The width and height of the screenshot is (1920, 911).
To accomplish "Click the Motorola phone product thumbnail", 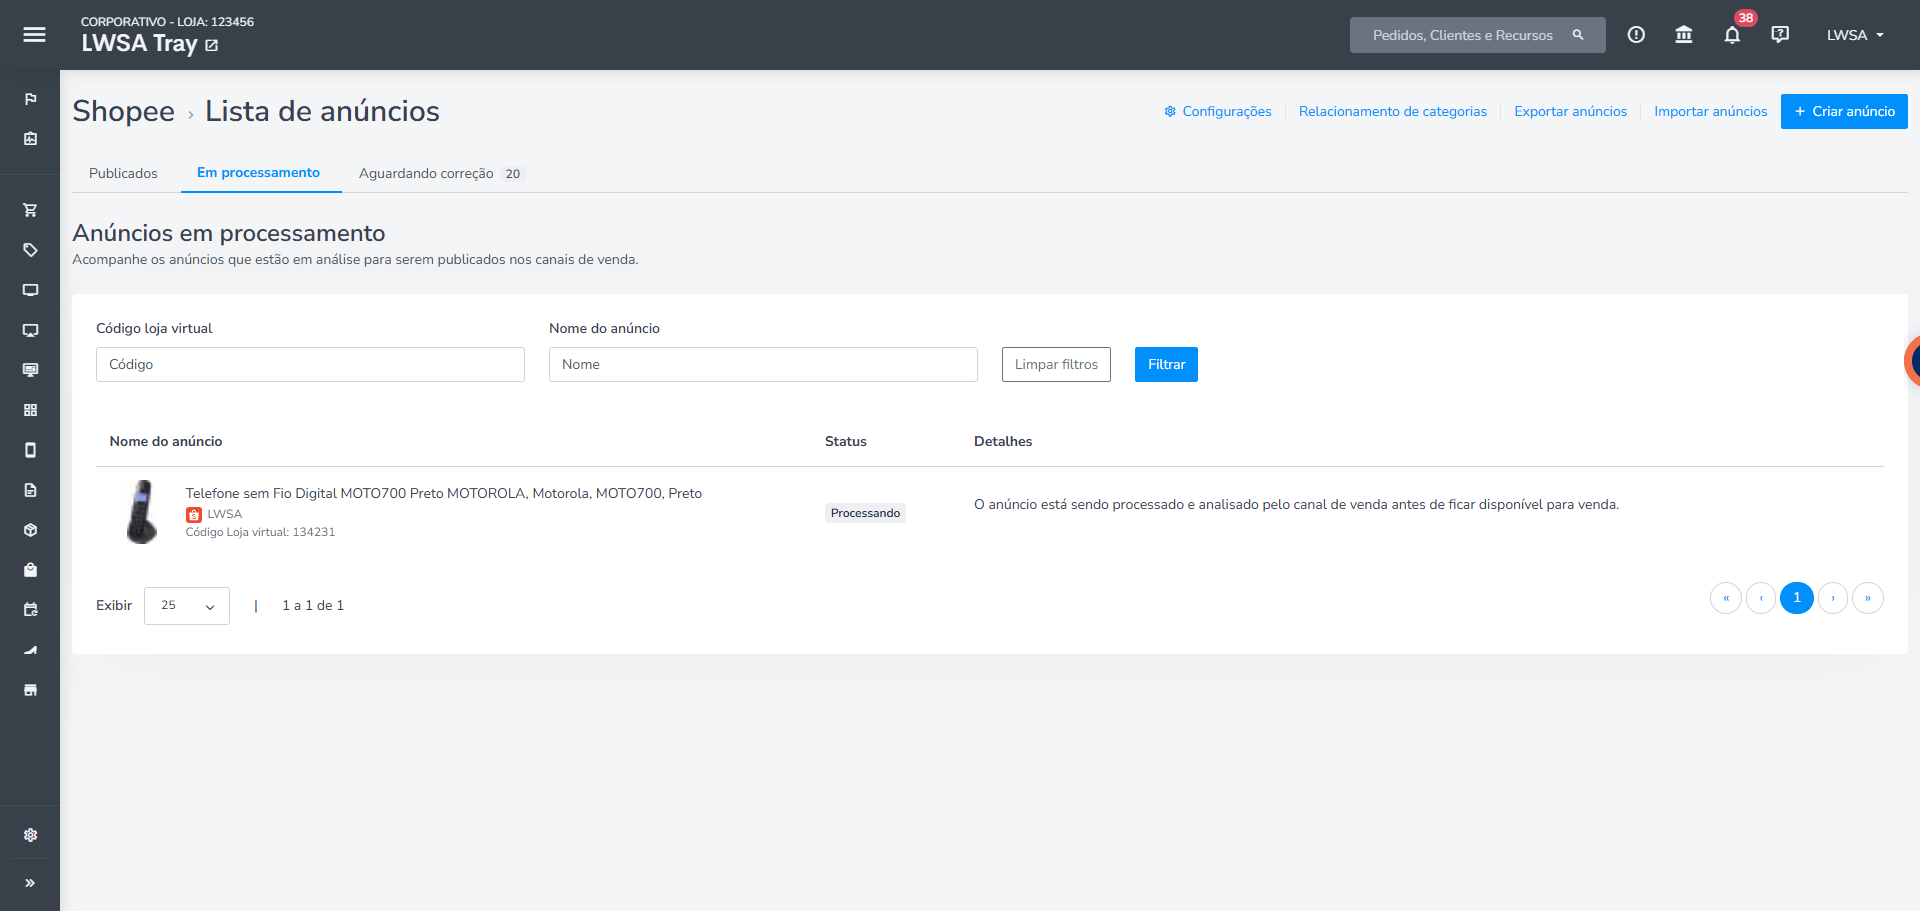I will pyautogui.click(x=142, y=512).
